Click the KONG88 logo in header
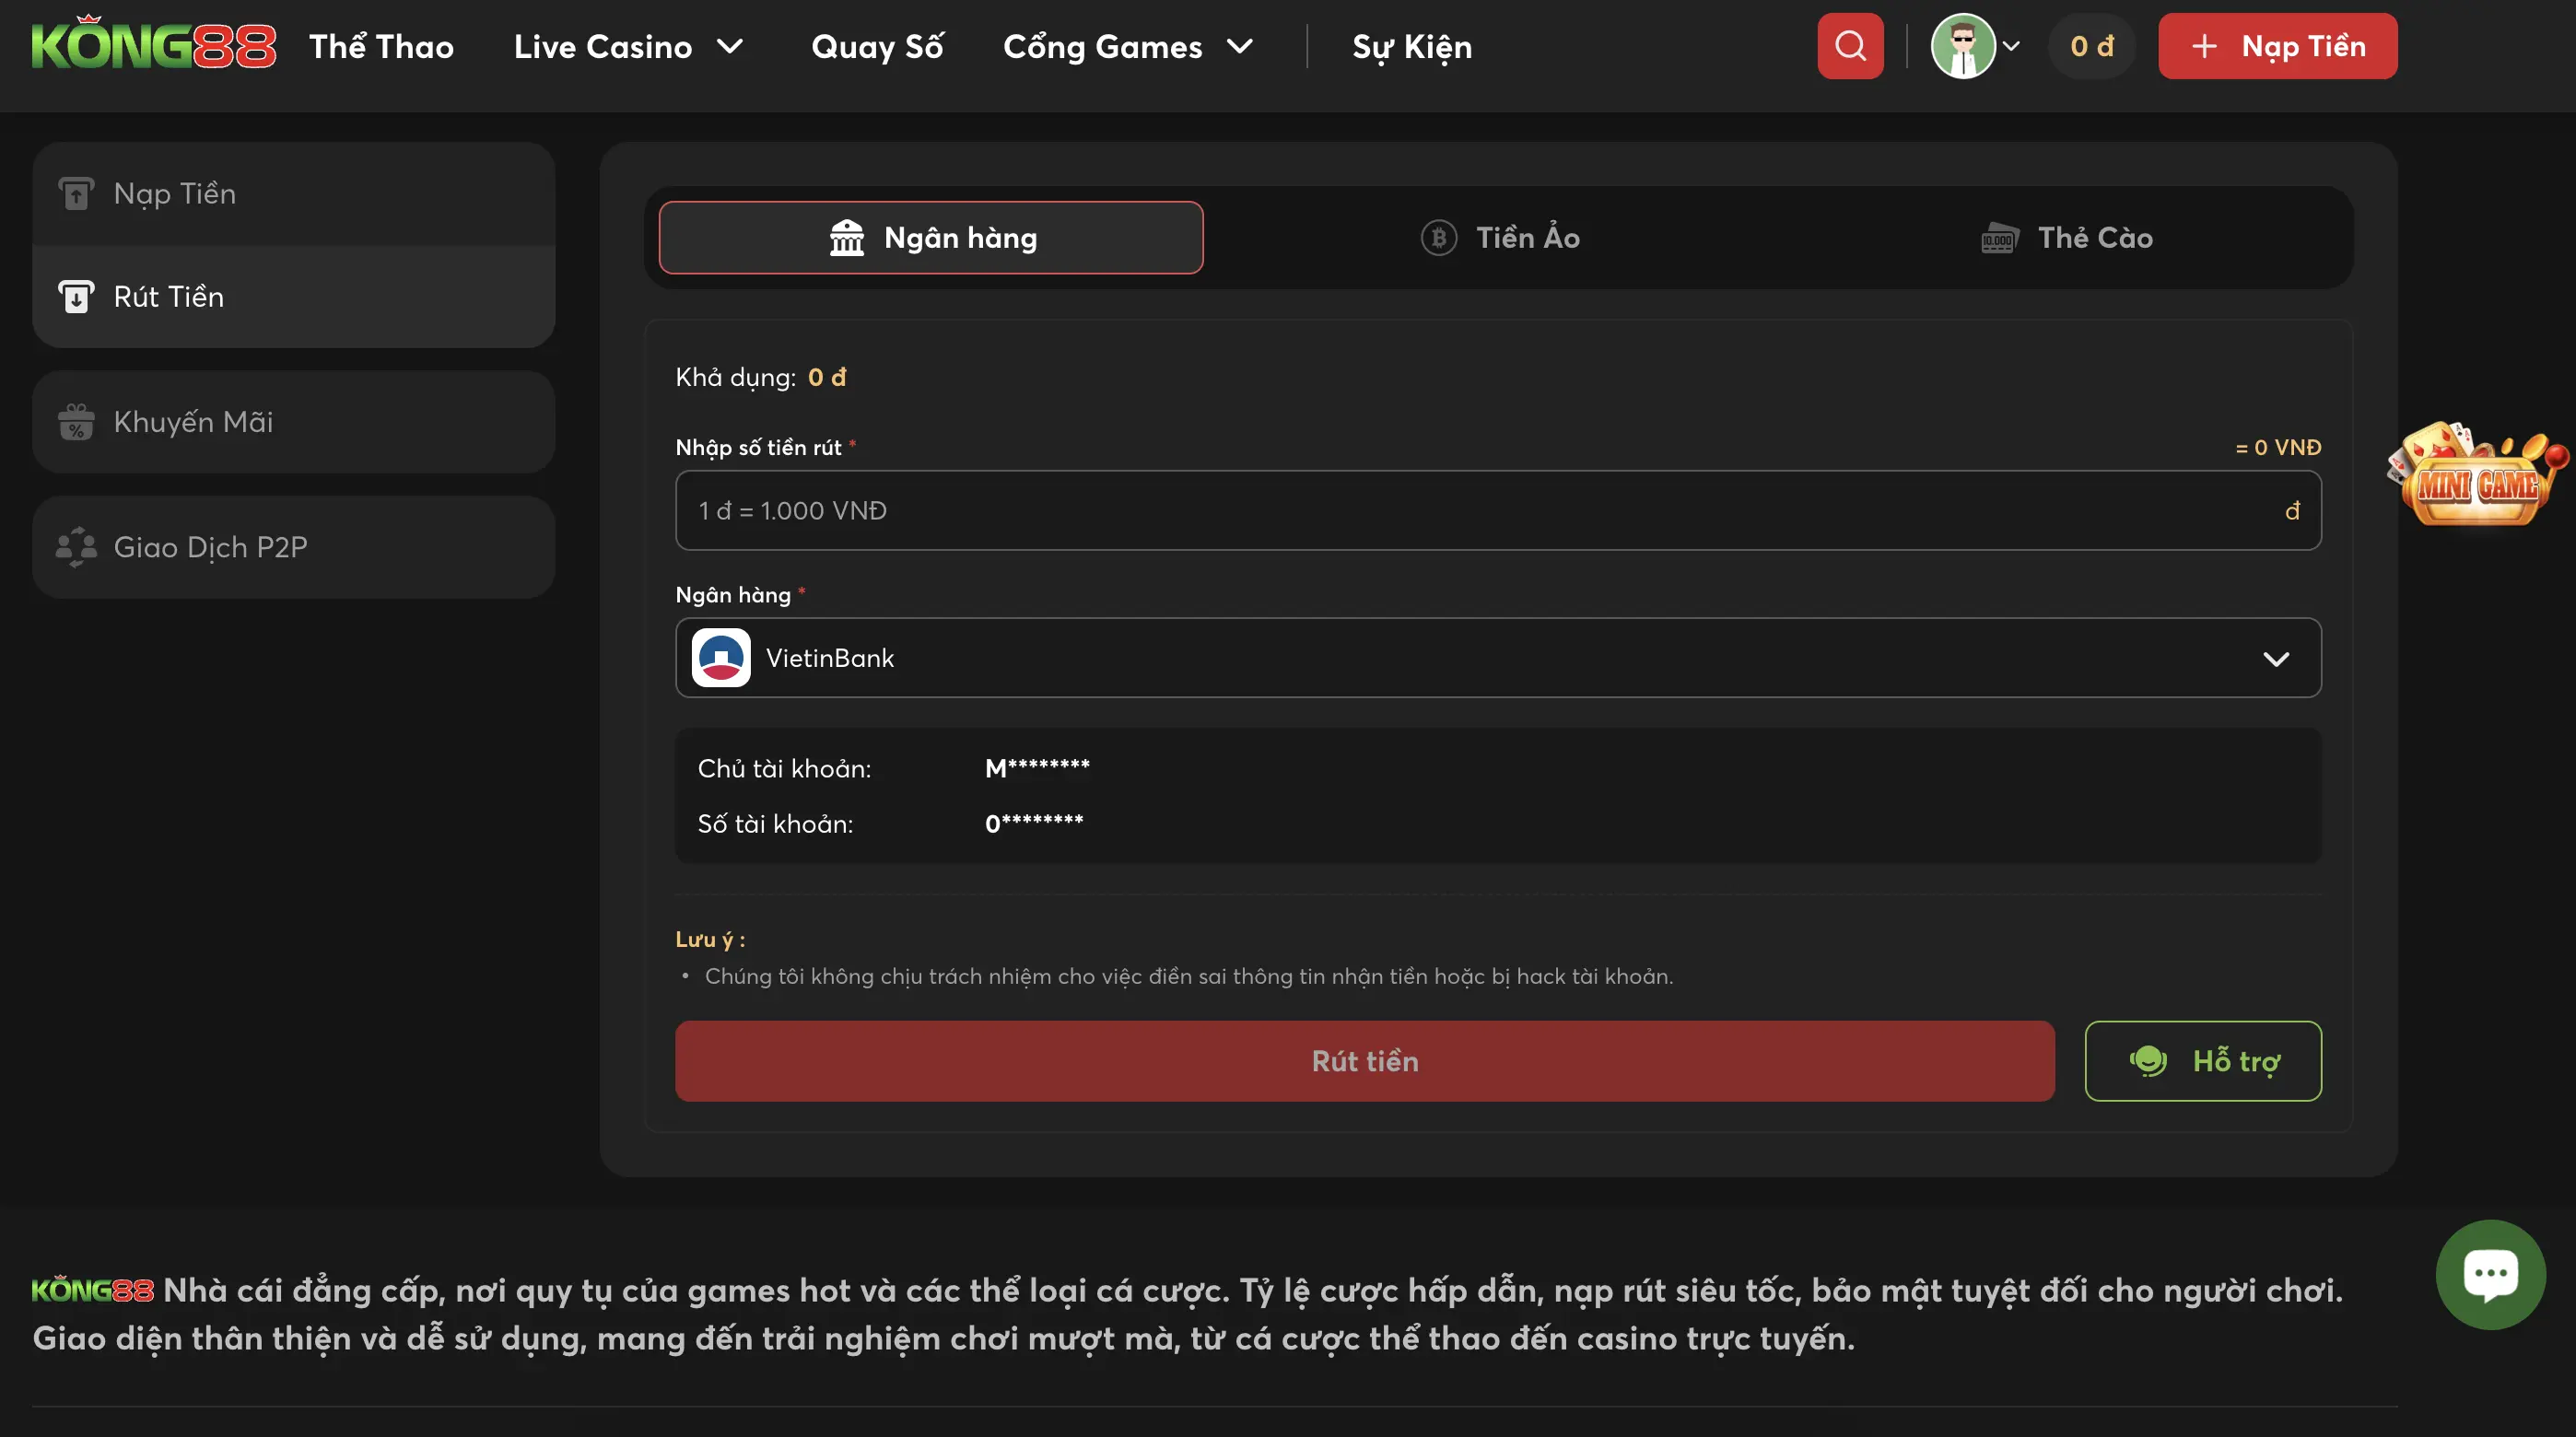The width and height of the screenshot is (2576, 1437). coord(153,46)
